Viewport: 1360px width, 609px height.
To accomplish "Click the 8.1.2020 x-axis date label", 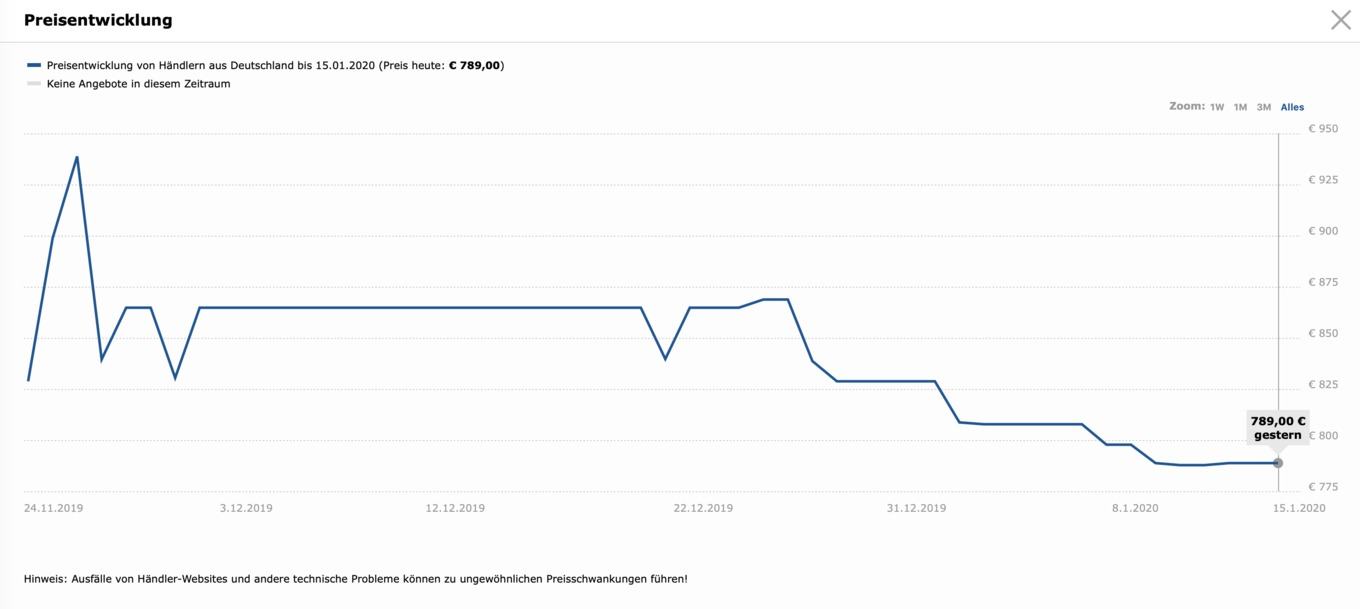I will coord(1135,508).
